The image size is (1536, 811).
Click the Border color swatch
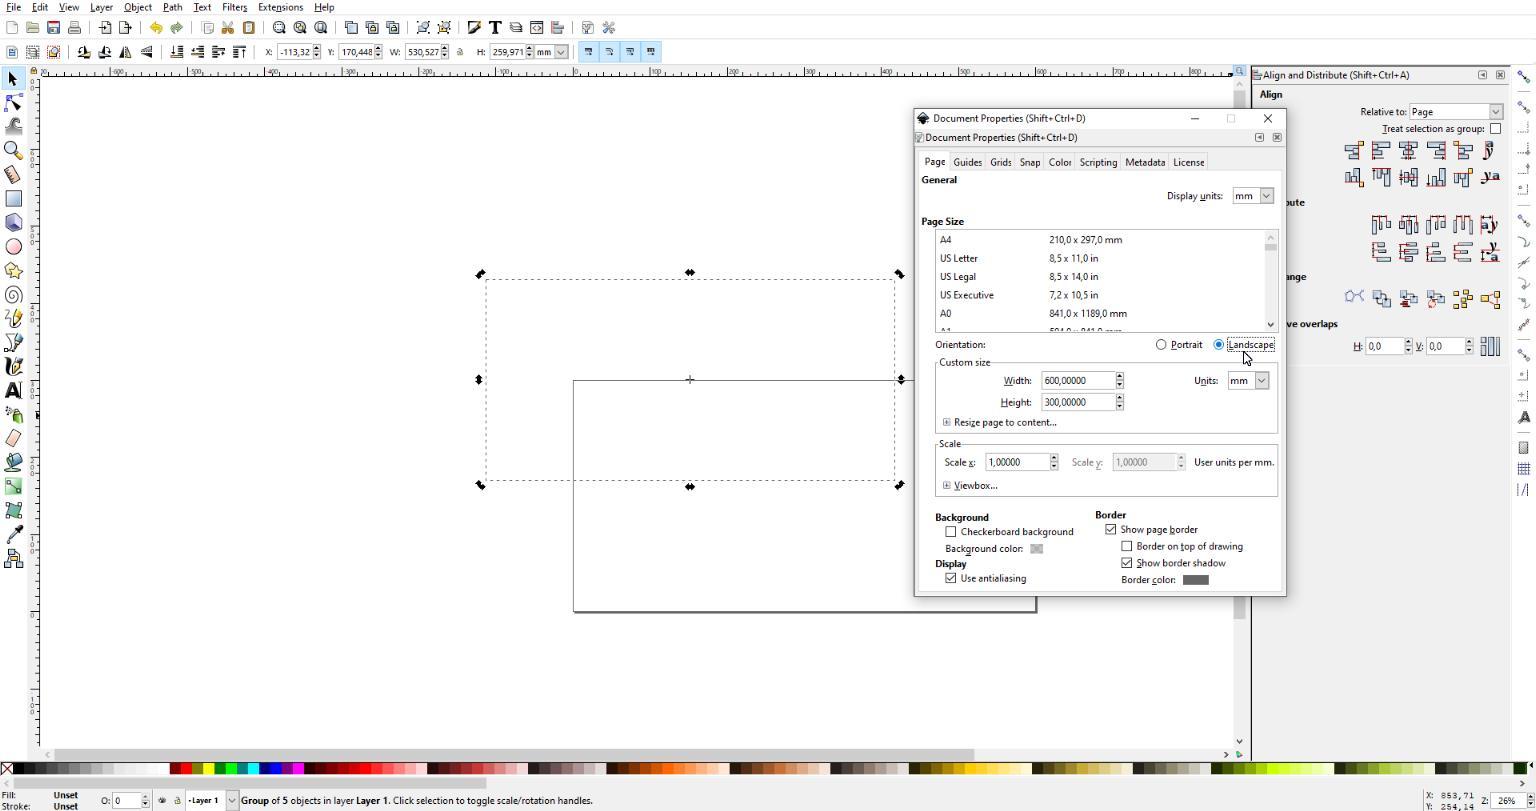tap(1196, 580)
